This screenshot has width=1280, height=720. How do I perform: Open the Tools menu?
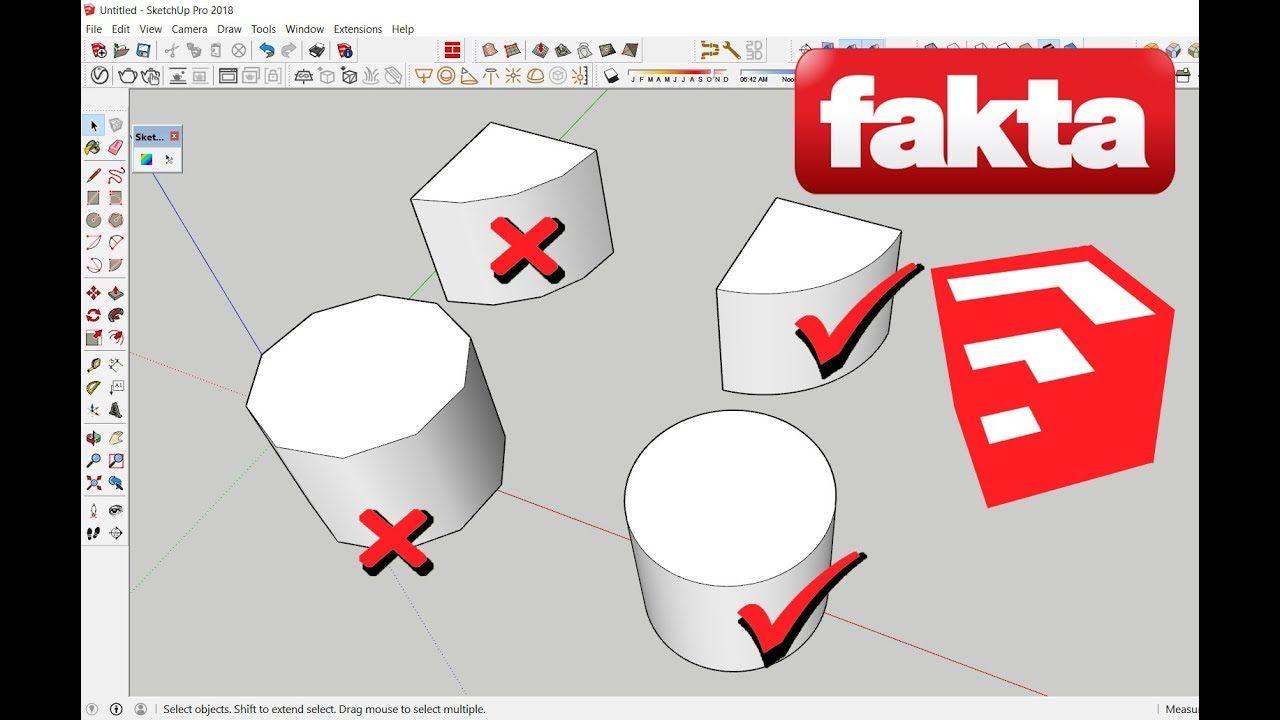pos(263,29)
